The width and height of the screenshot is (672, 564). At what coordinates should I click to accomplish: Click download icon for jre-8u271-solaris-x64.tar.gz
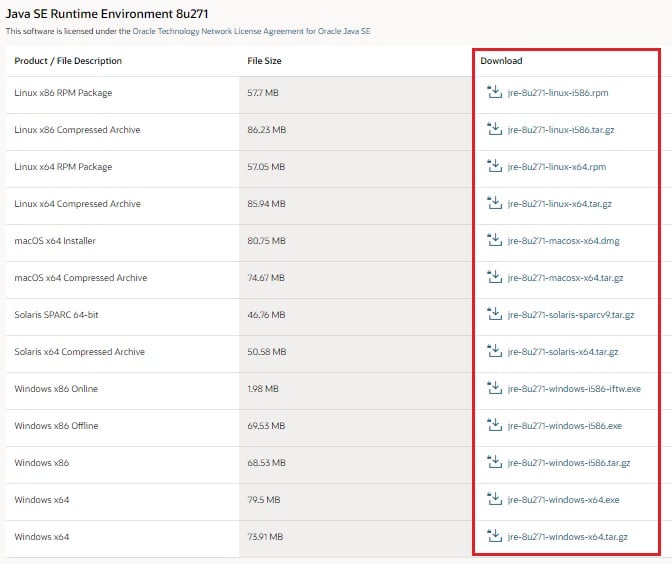pyautogui.click(x=495, y=351)
